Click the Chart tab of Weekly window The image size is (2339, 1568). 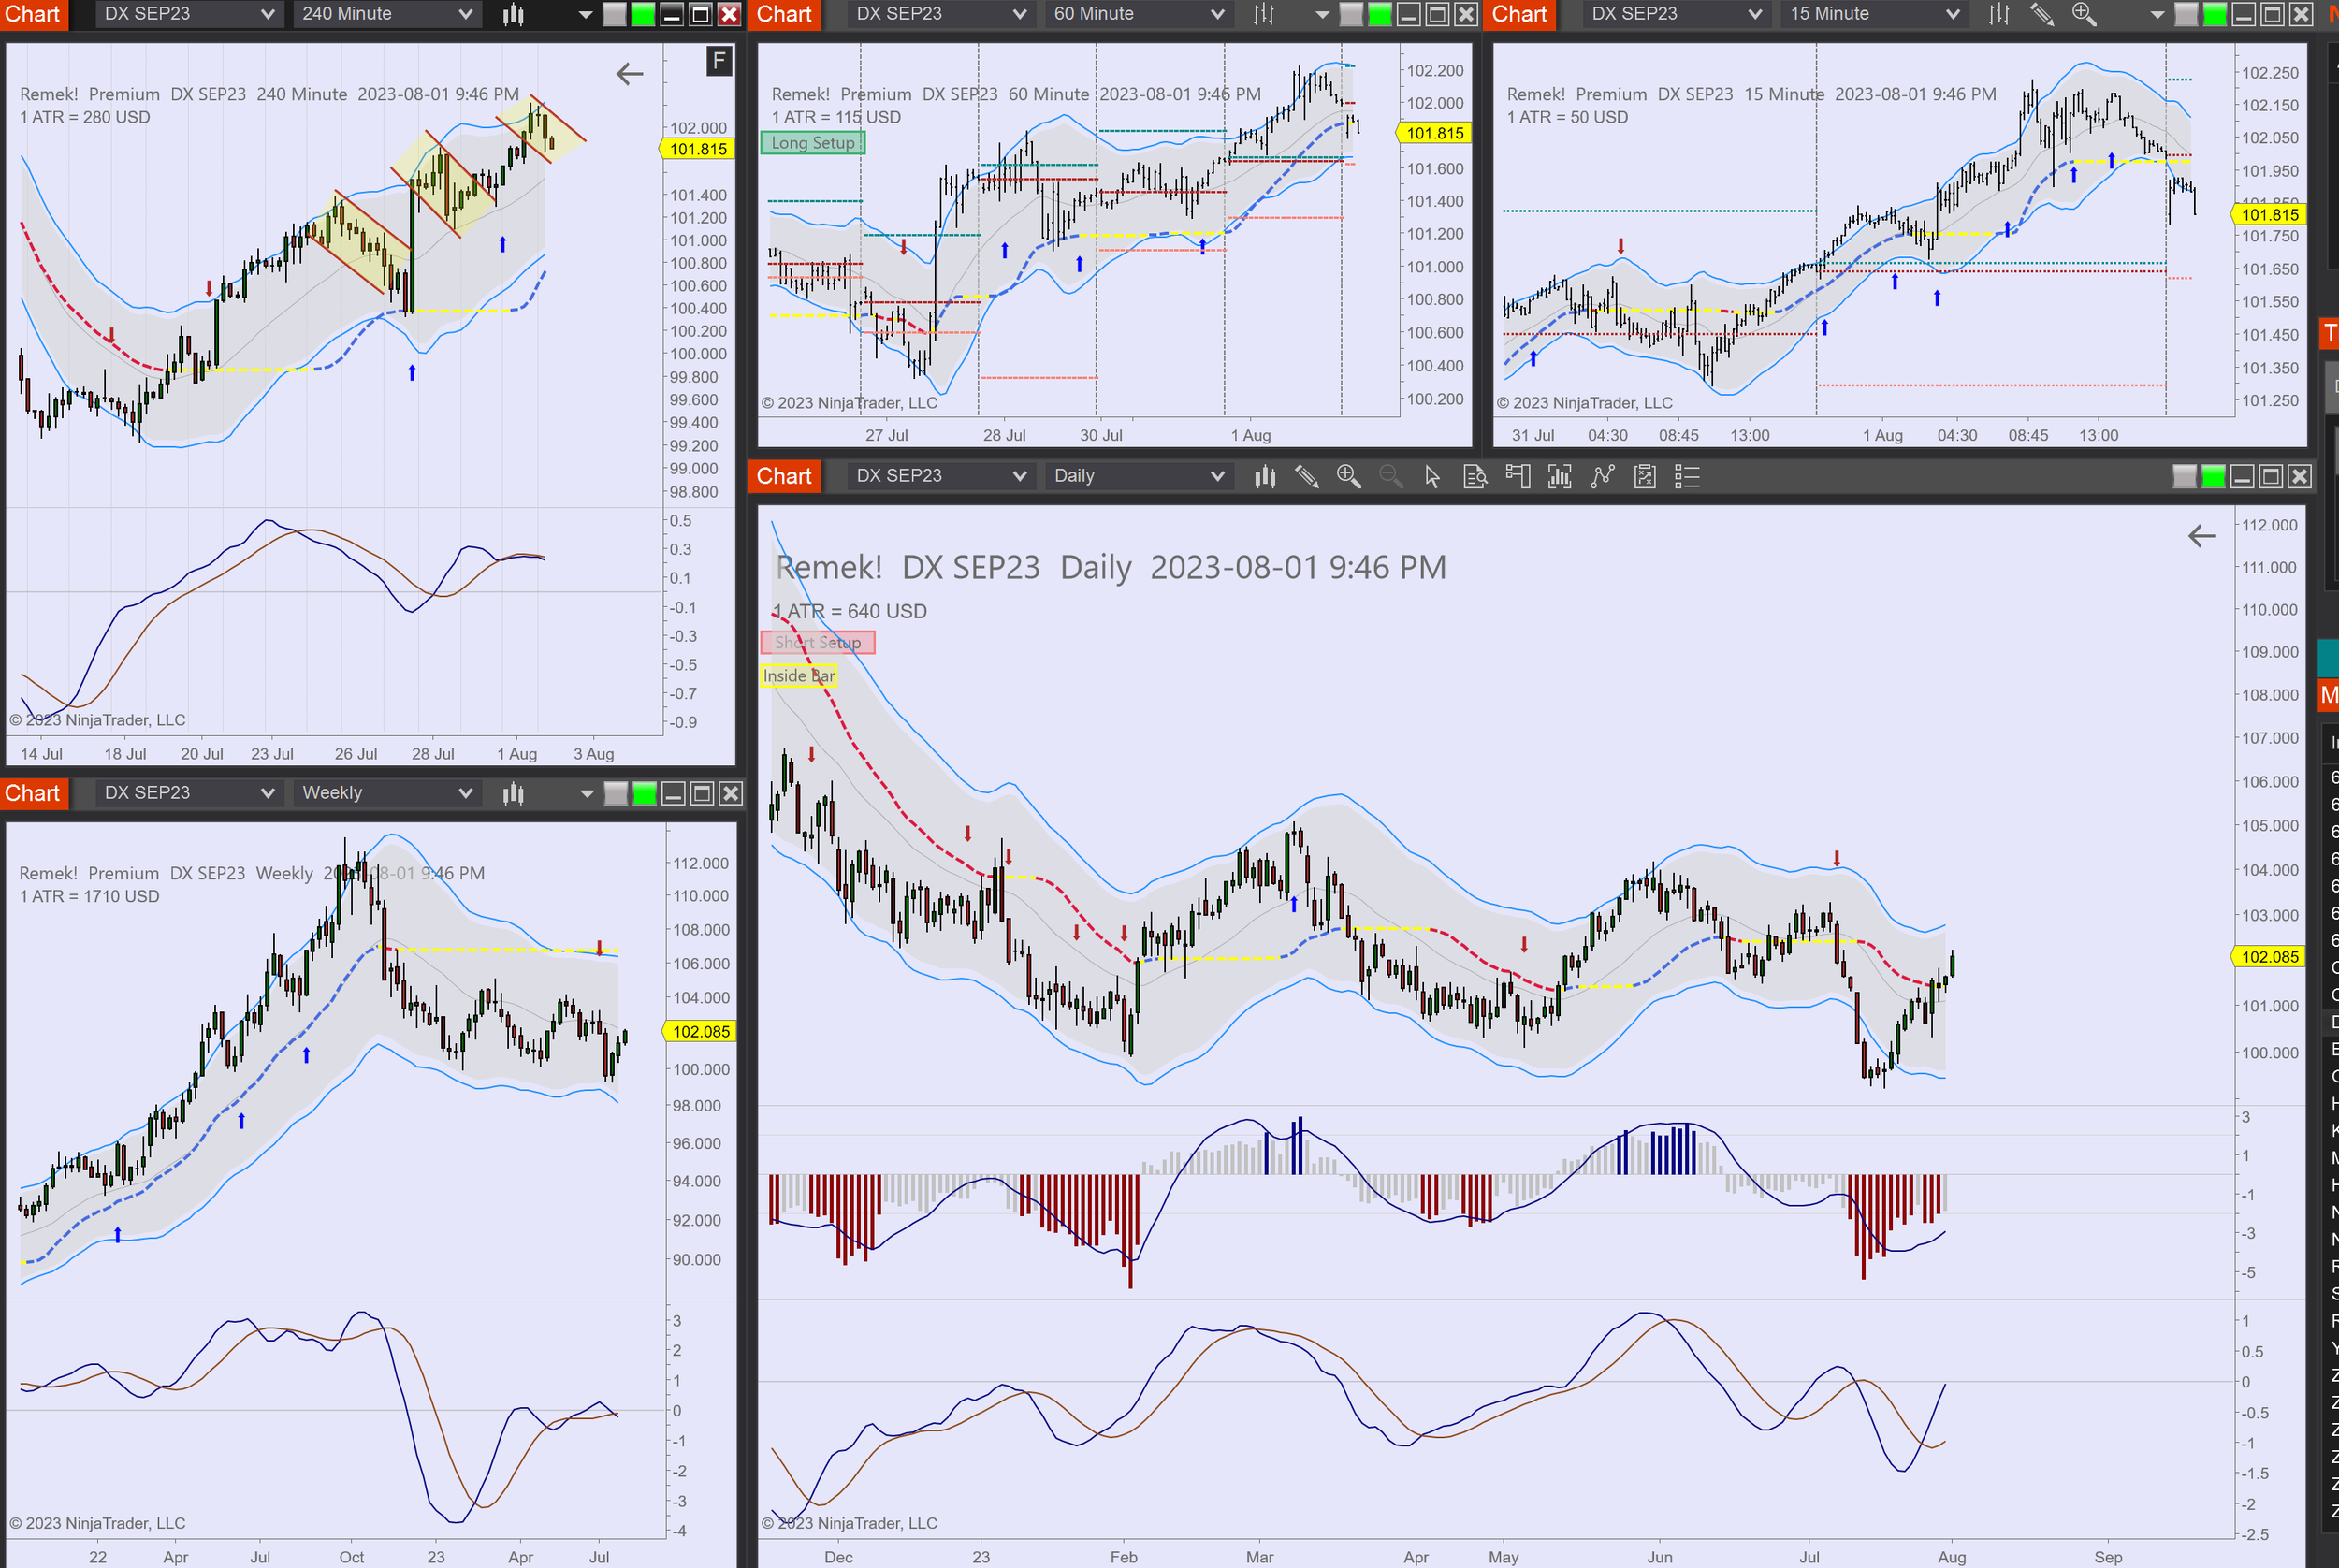33,793
